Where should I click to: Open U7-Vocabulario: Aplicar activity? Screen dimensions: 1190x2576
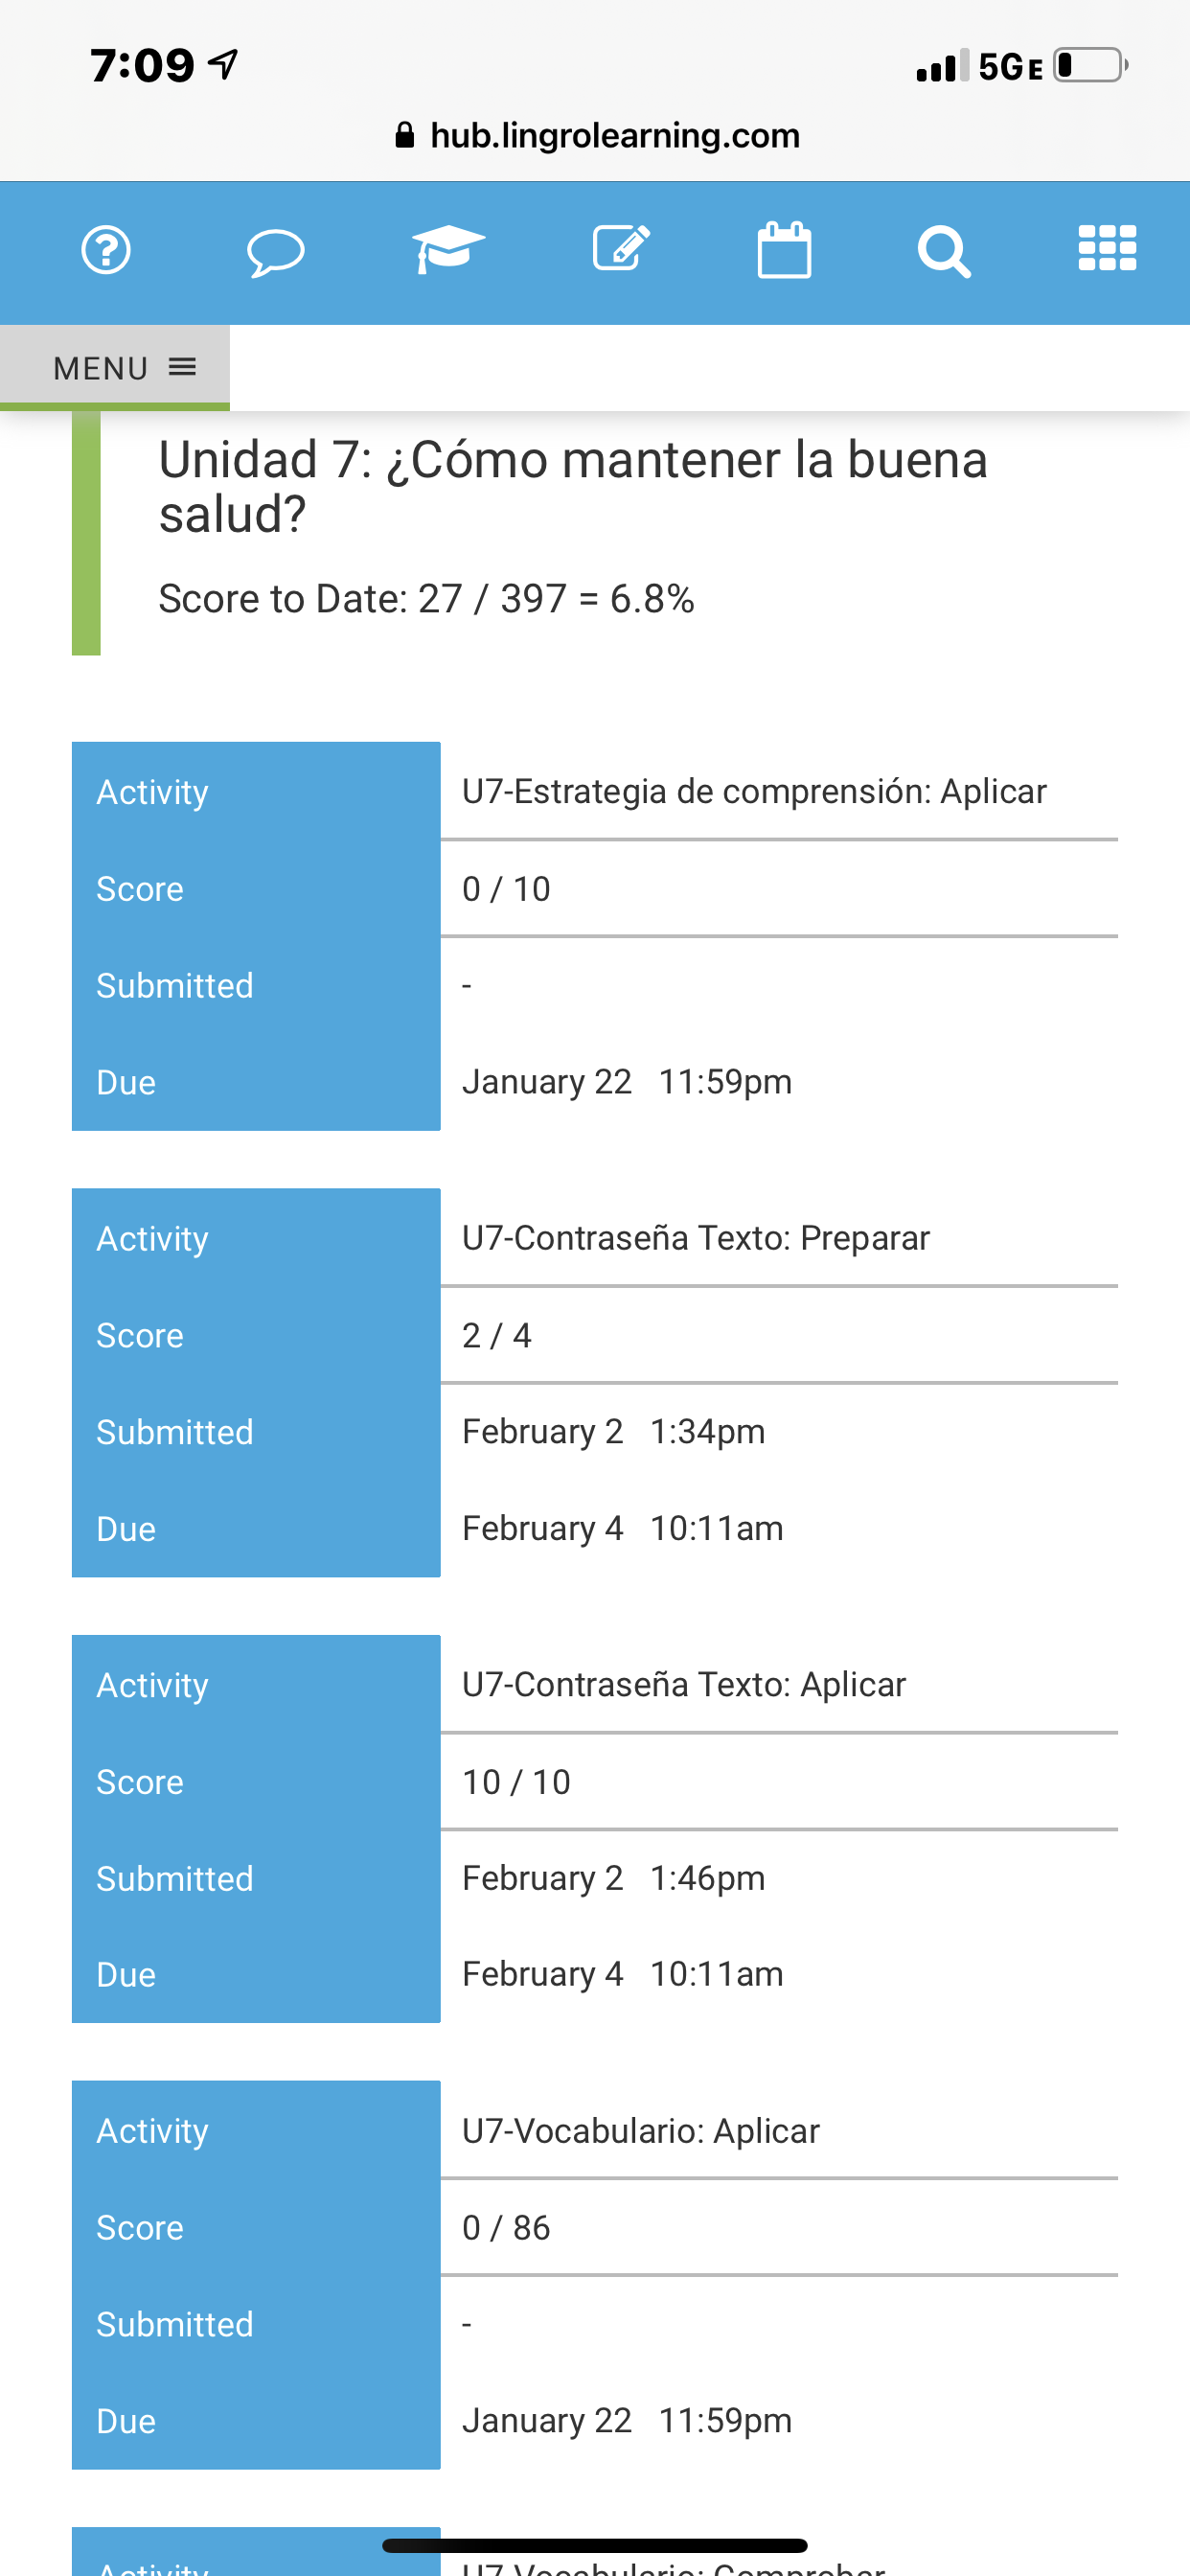(641, 2131)
